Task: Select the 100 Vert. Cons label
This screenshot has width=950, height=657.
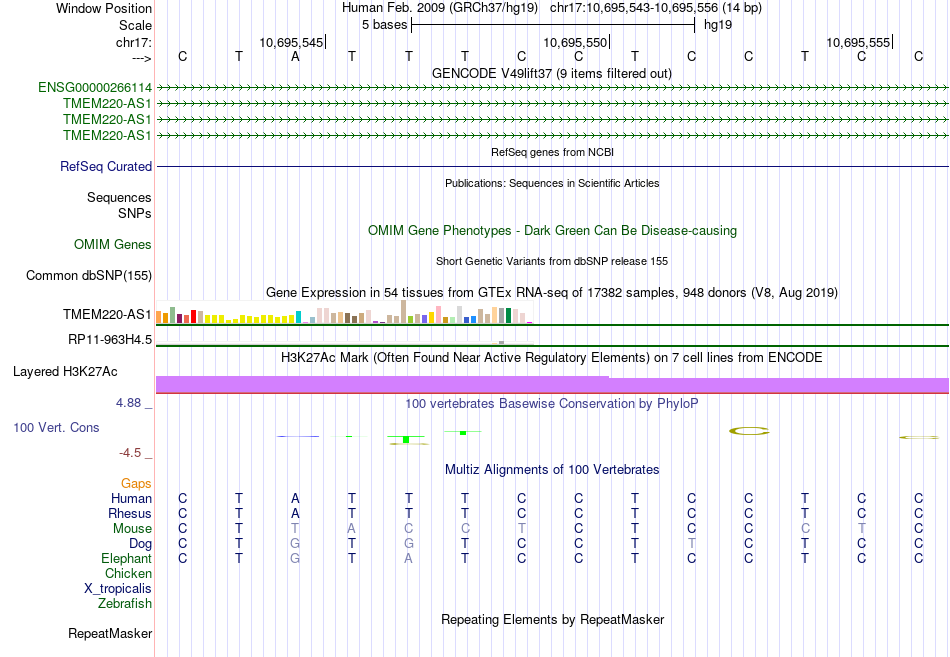Action: click(x=56, y=427)
